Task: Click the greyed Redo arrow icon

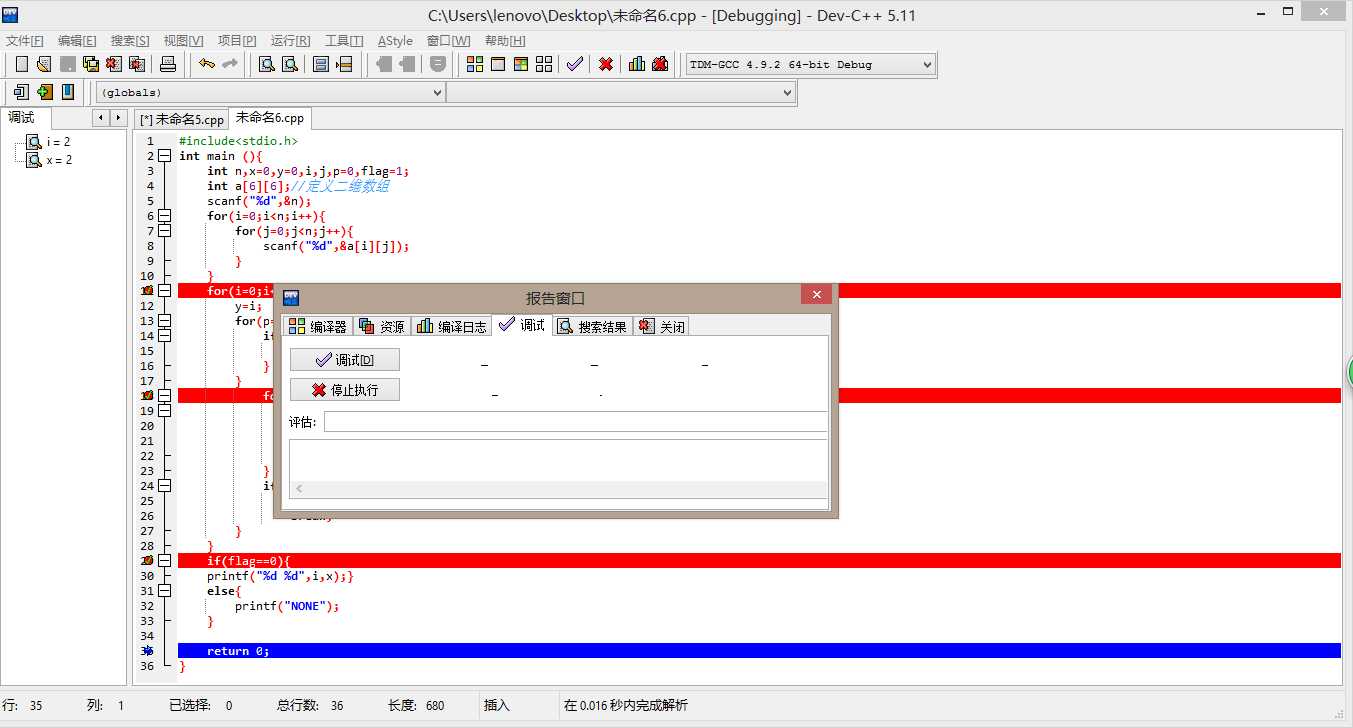Action: [x=230, y=64]
